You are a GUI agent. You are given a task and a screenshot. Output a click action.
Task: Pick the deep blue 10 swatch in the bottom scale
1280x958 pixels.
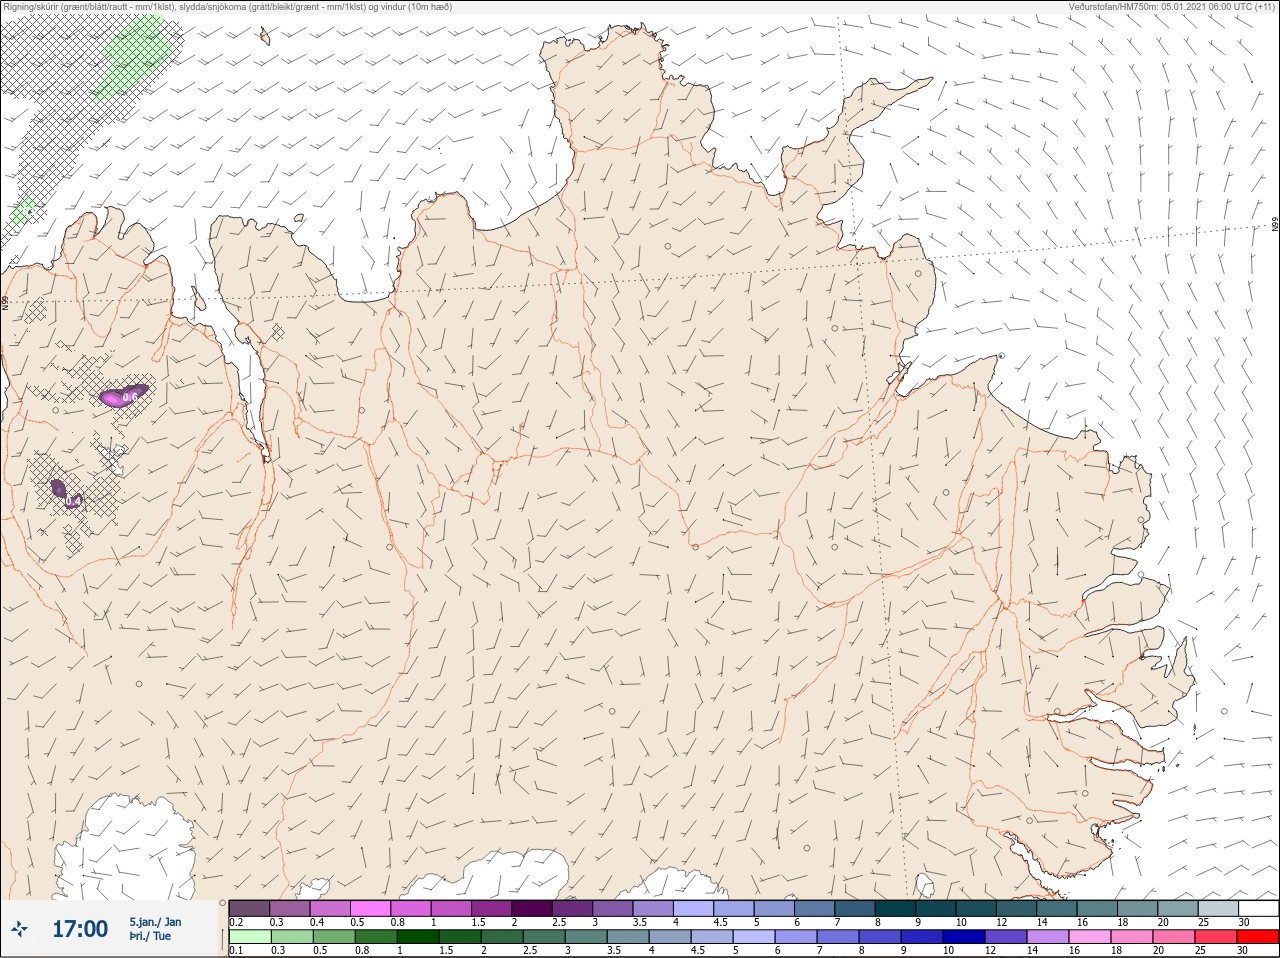coord(963,937)
